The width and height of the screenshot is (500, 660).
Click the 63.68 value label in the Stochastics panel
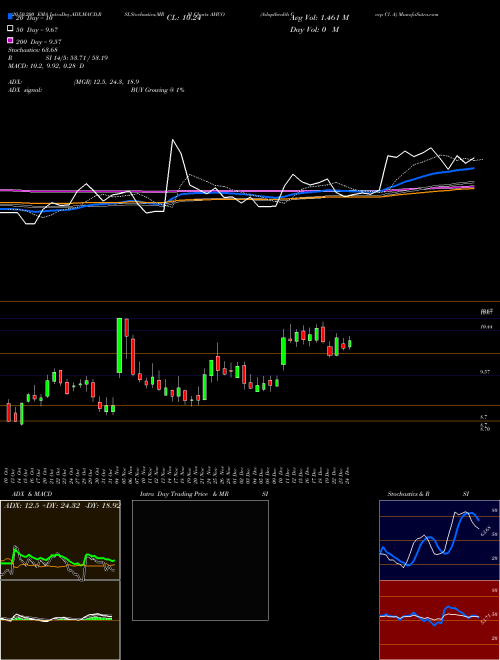485,530
